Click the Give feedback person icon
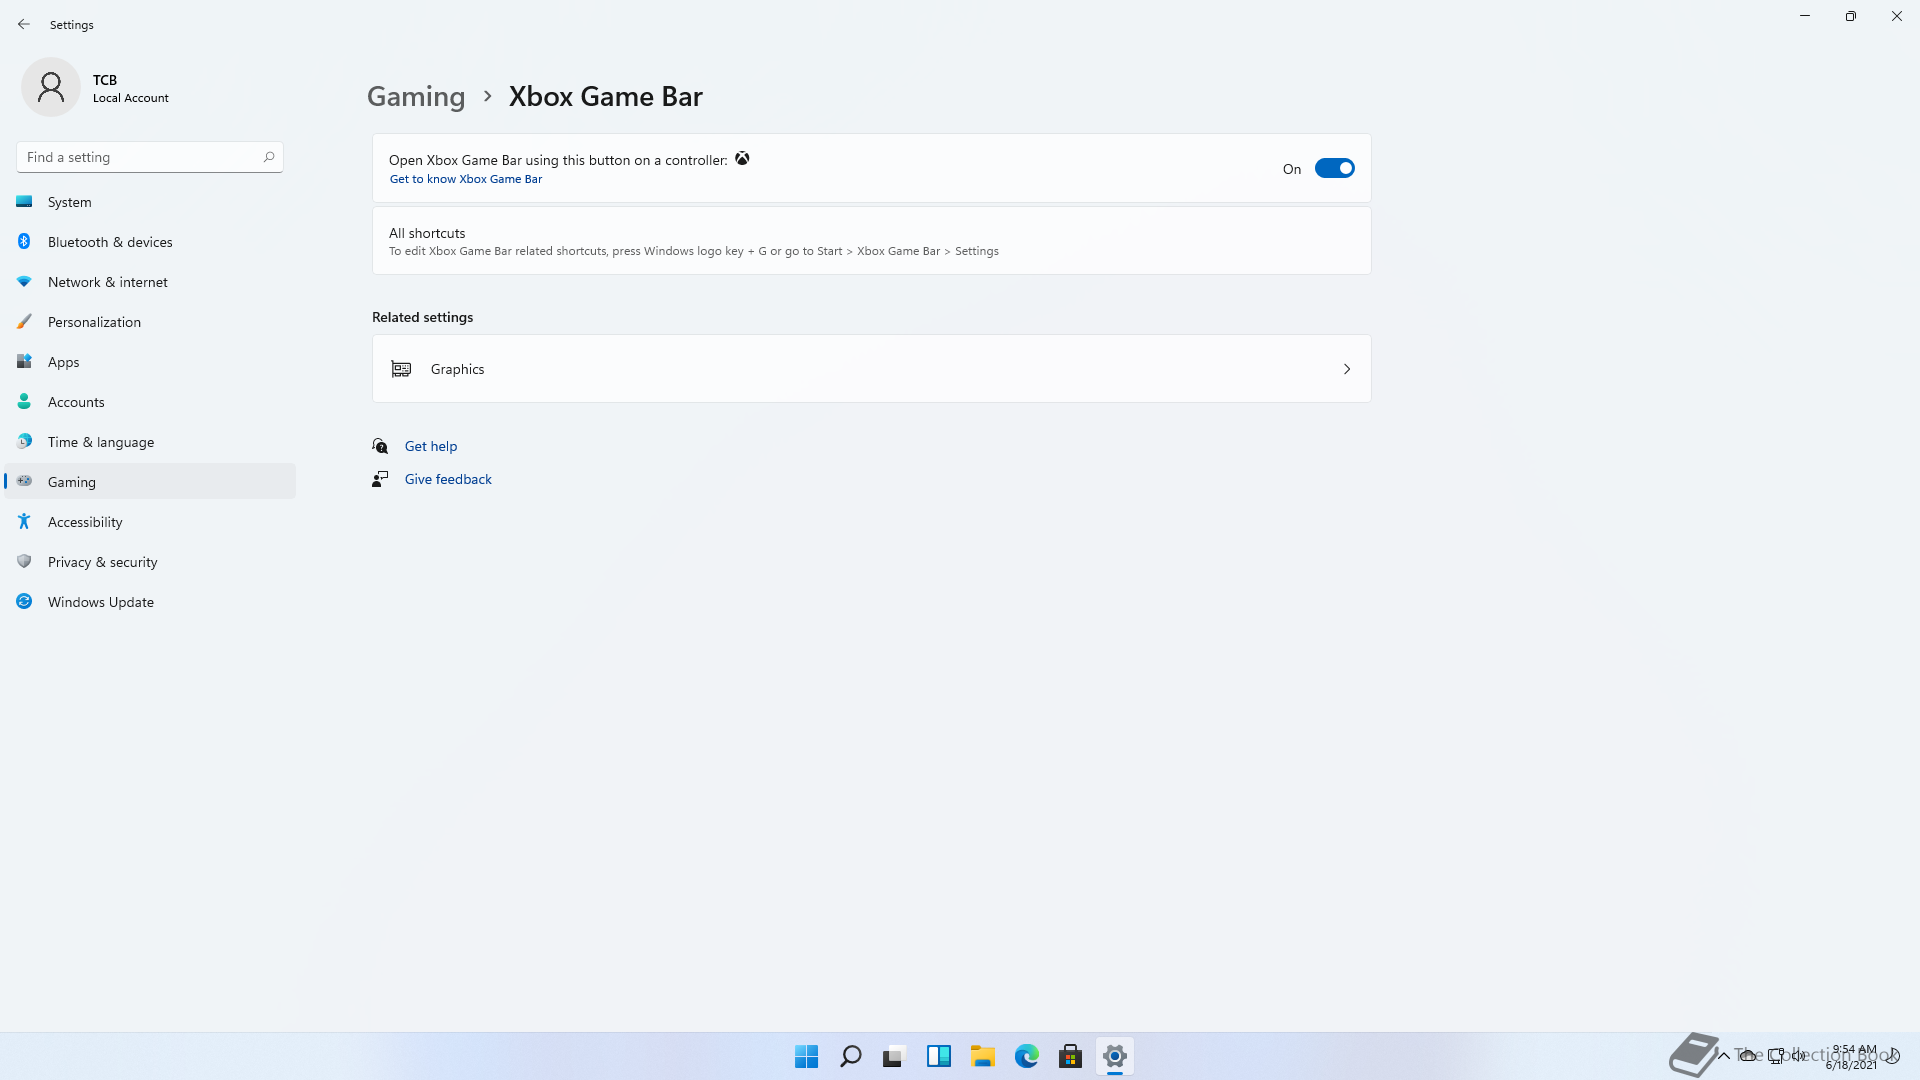 point(380,479)
